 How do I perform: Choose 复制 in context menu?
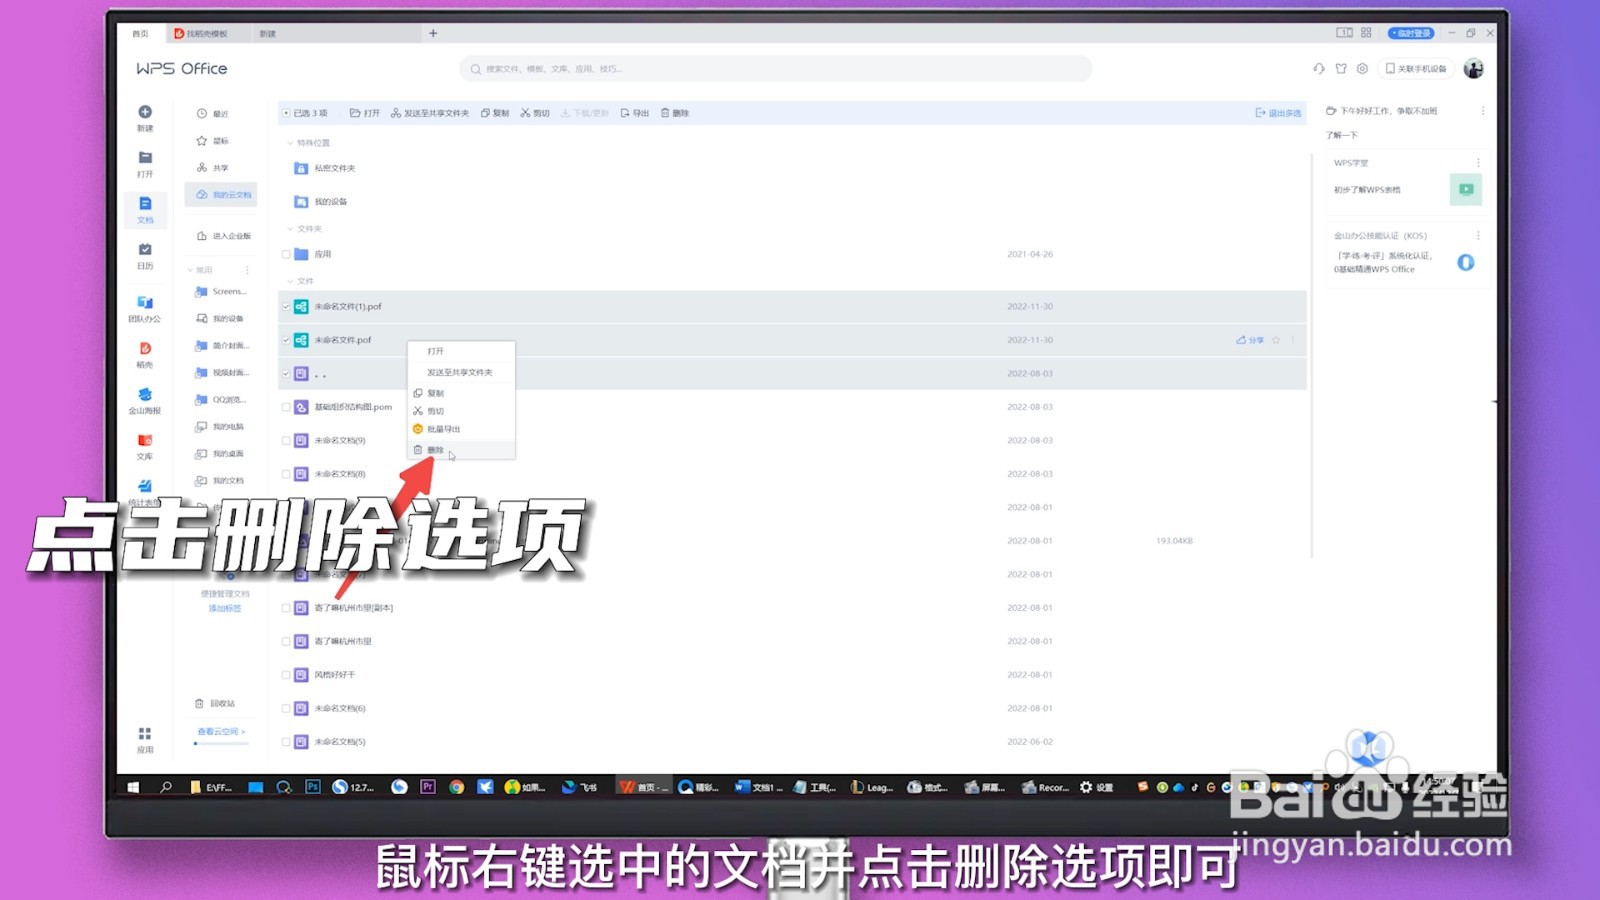pos(461,393)
